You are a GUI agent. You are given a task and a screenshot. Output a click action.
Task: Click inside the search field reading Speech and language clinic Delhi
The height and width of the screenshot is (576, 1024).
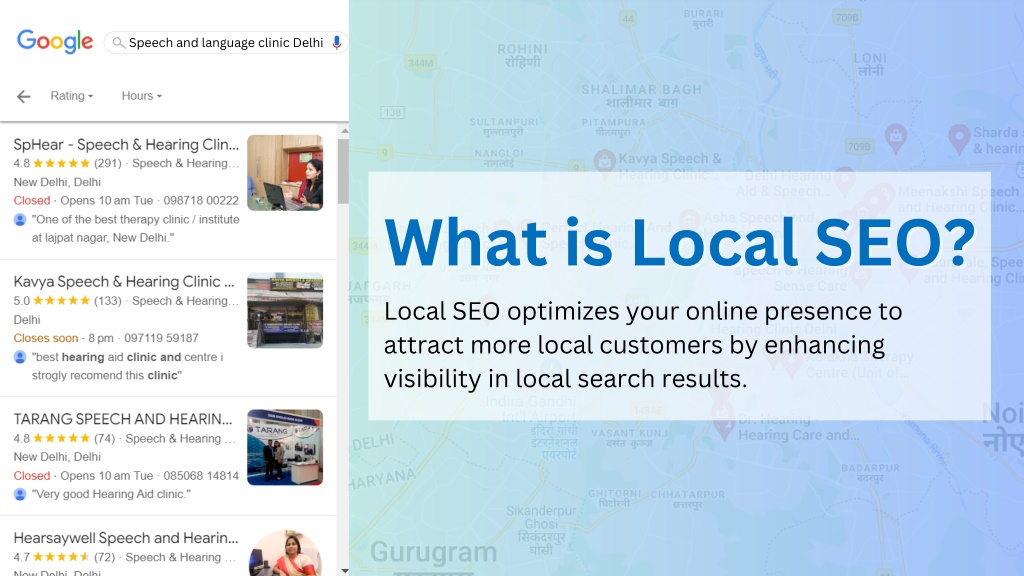(226, 42)
